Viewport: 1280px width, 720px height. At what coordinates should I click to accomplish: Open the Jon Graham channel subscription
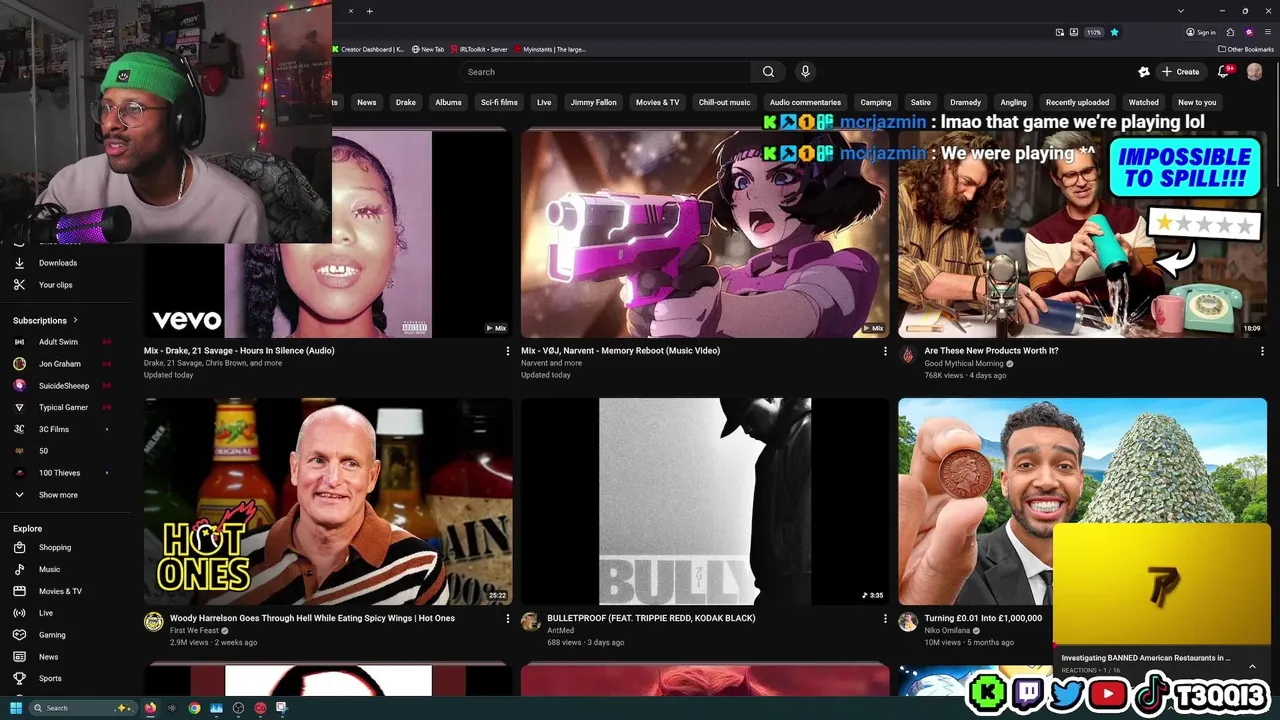tap(60, 364)
